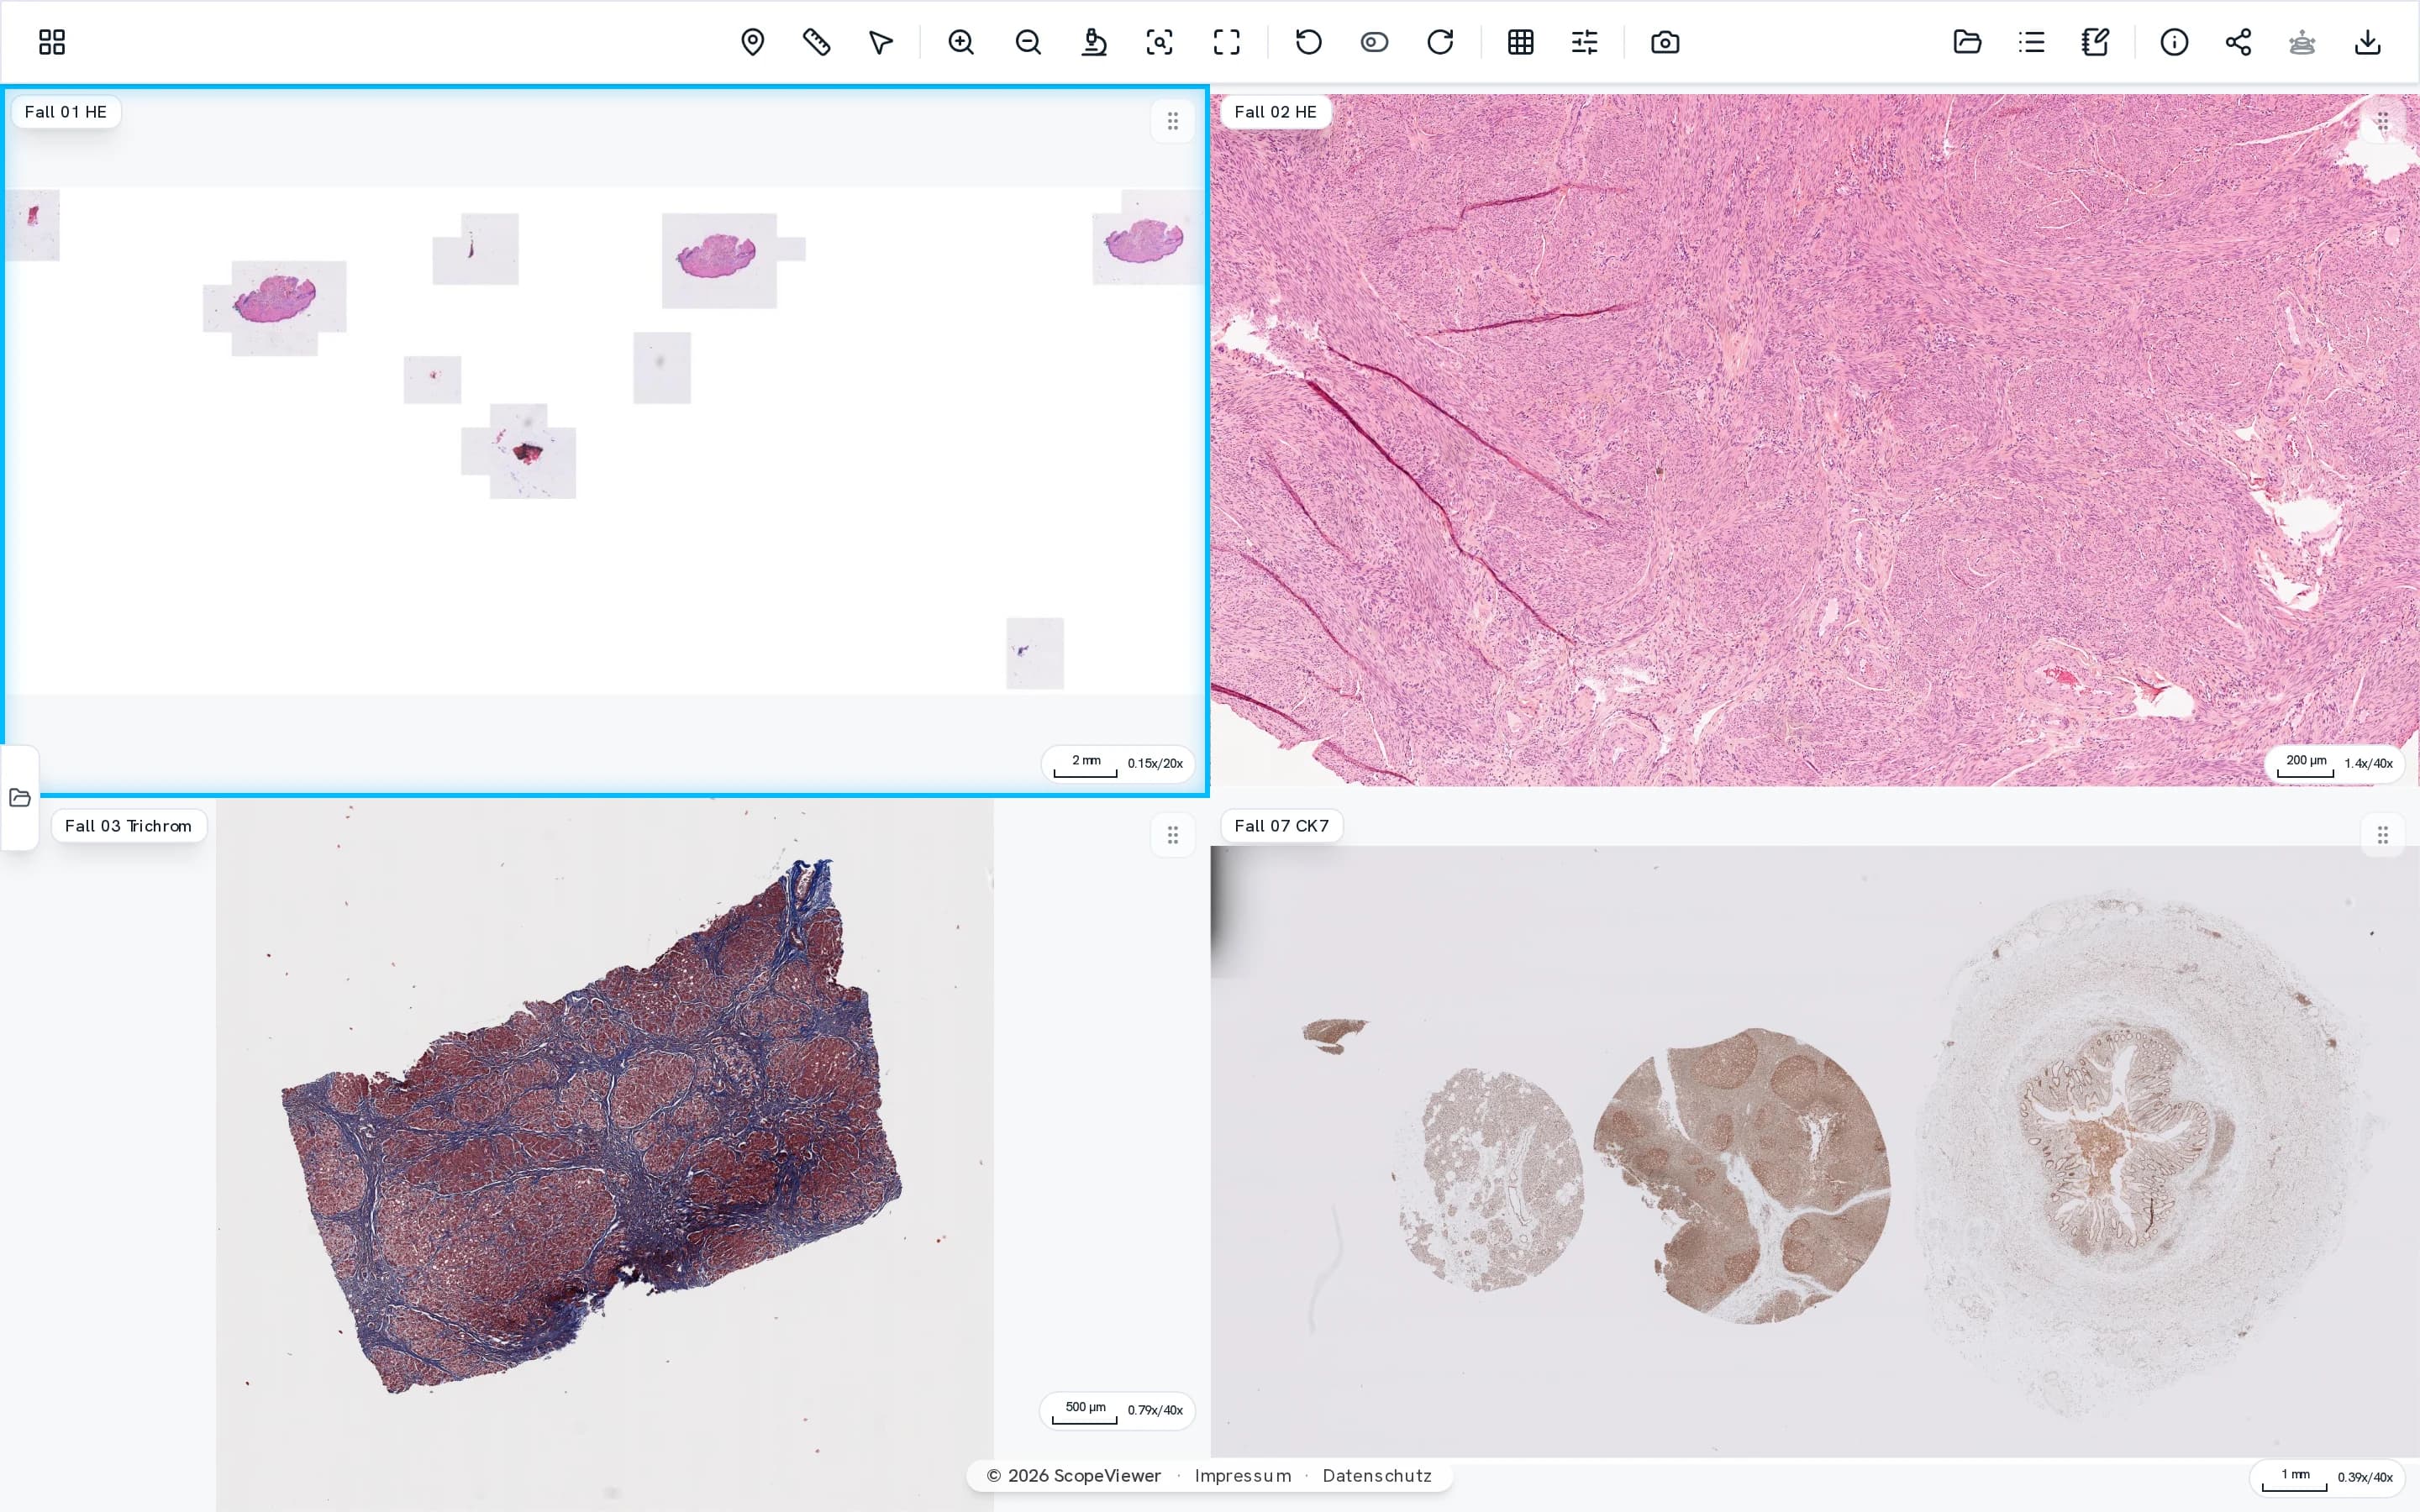This screenshot has height=1512, width=2420.
Task: Select the Fall 07 CK7 label
Action: coord(1282,826)
